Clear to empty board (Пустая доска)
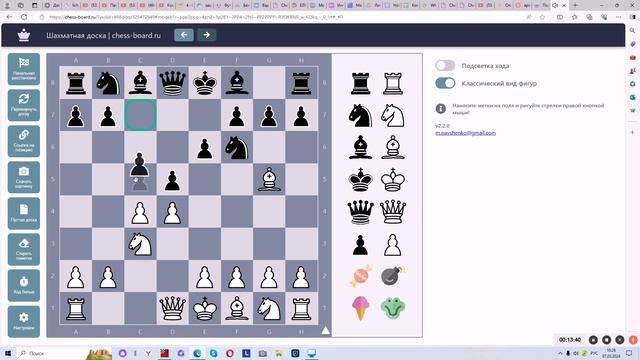This screenshot has height=360, width=640. (x=24, y=213)
